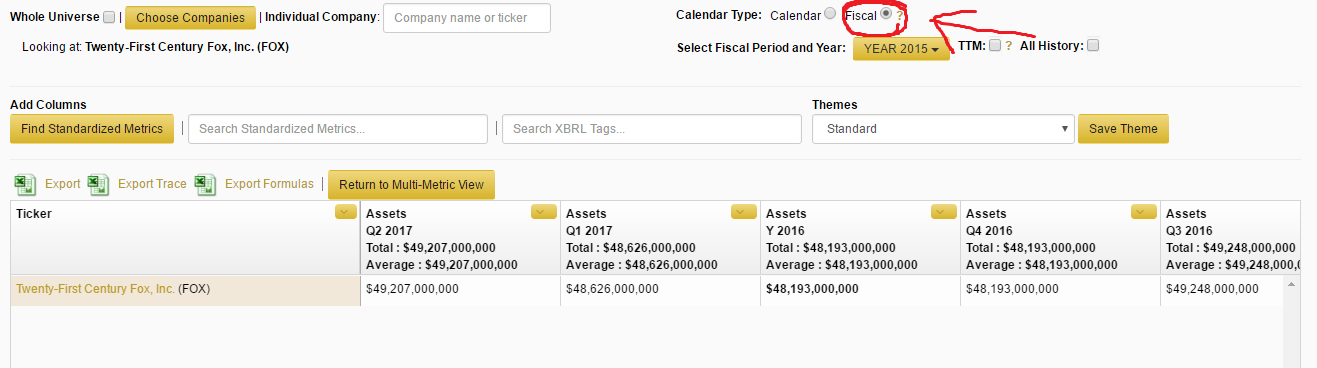The width and height of the screenshot is (1317, 368).
Task: Select the Fiscal radio button
Action: point(886,14)
